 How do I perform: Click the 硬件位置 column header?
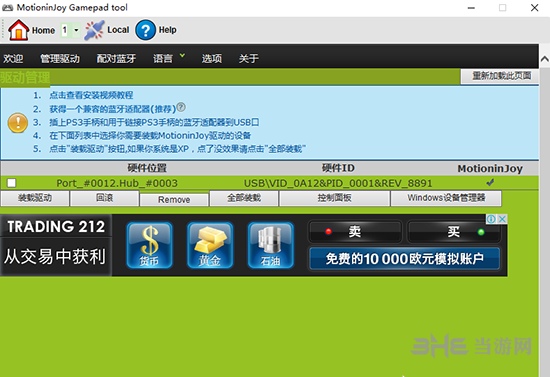[147, 168]
